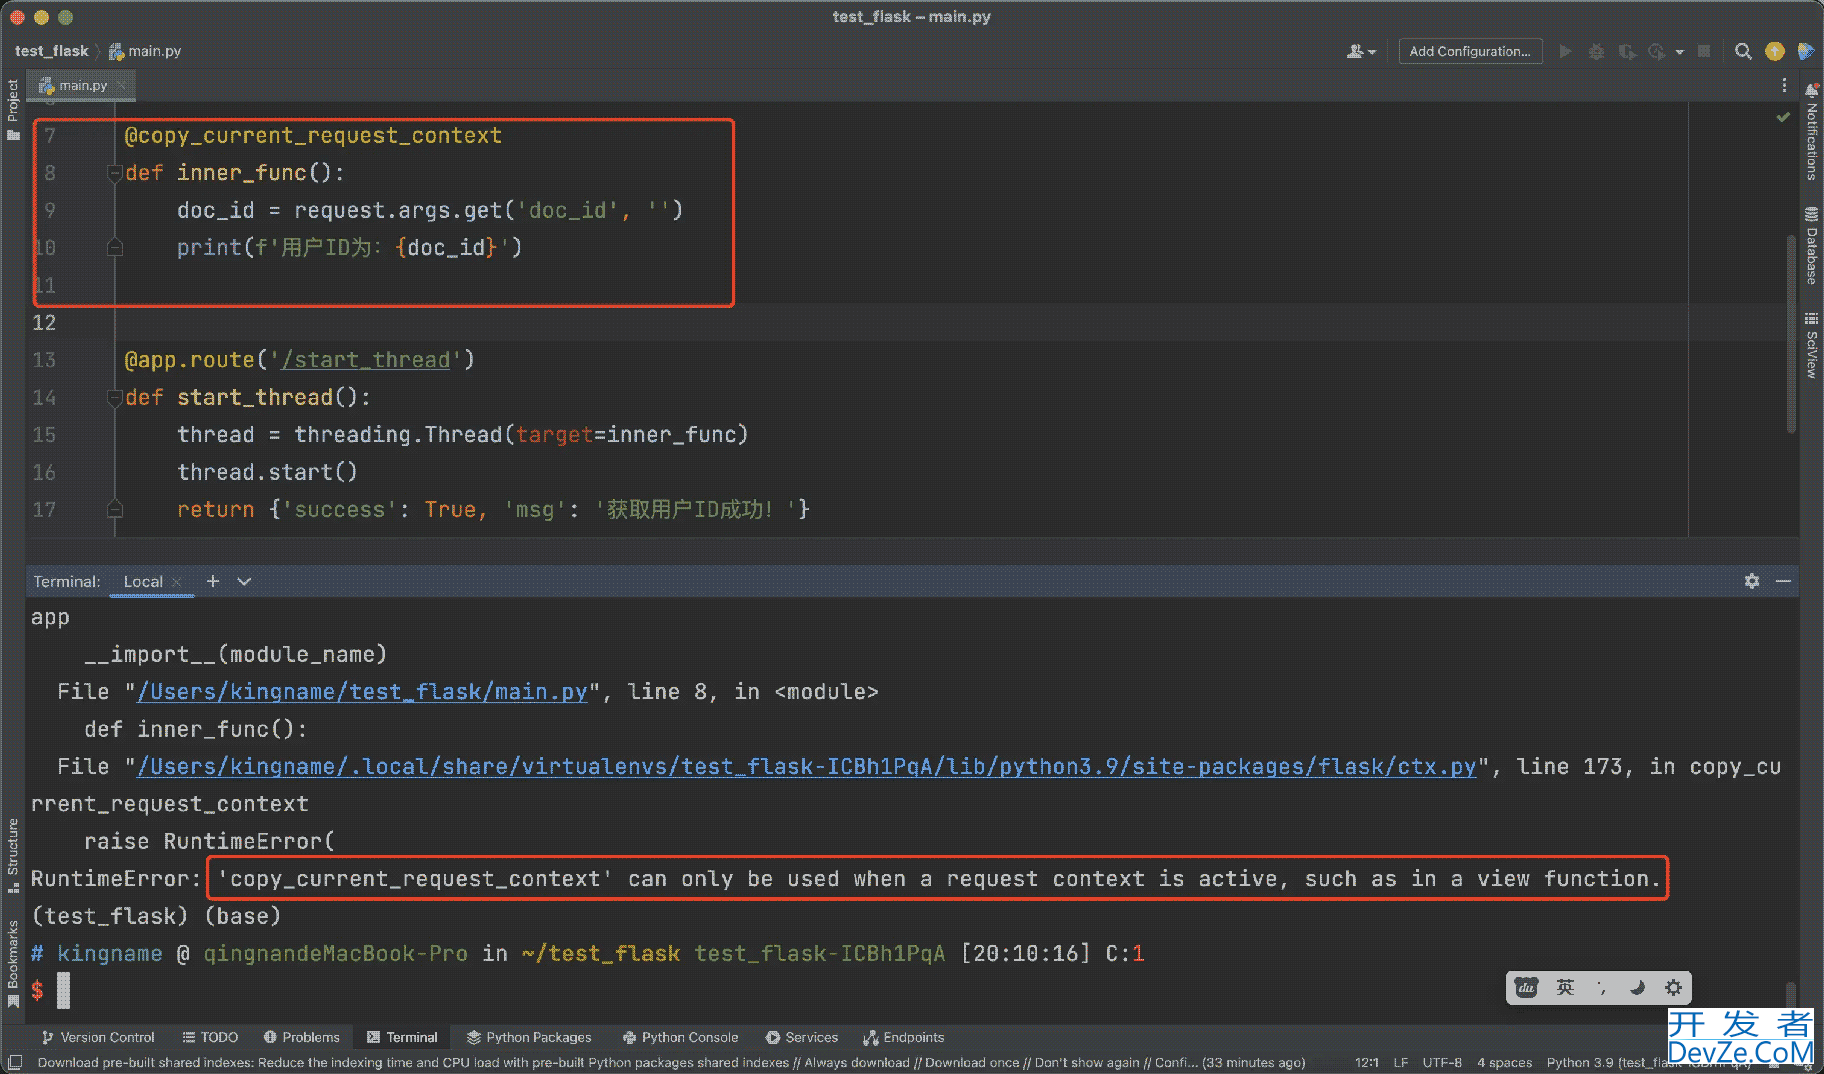This screenshot has height=1074, width=1824.
Task: Toggle input method moon night mode
Action: (x=1637, y=988)
